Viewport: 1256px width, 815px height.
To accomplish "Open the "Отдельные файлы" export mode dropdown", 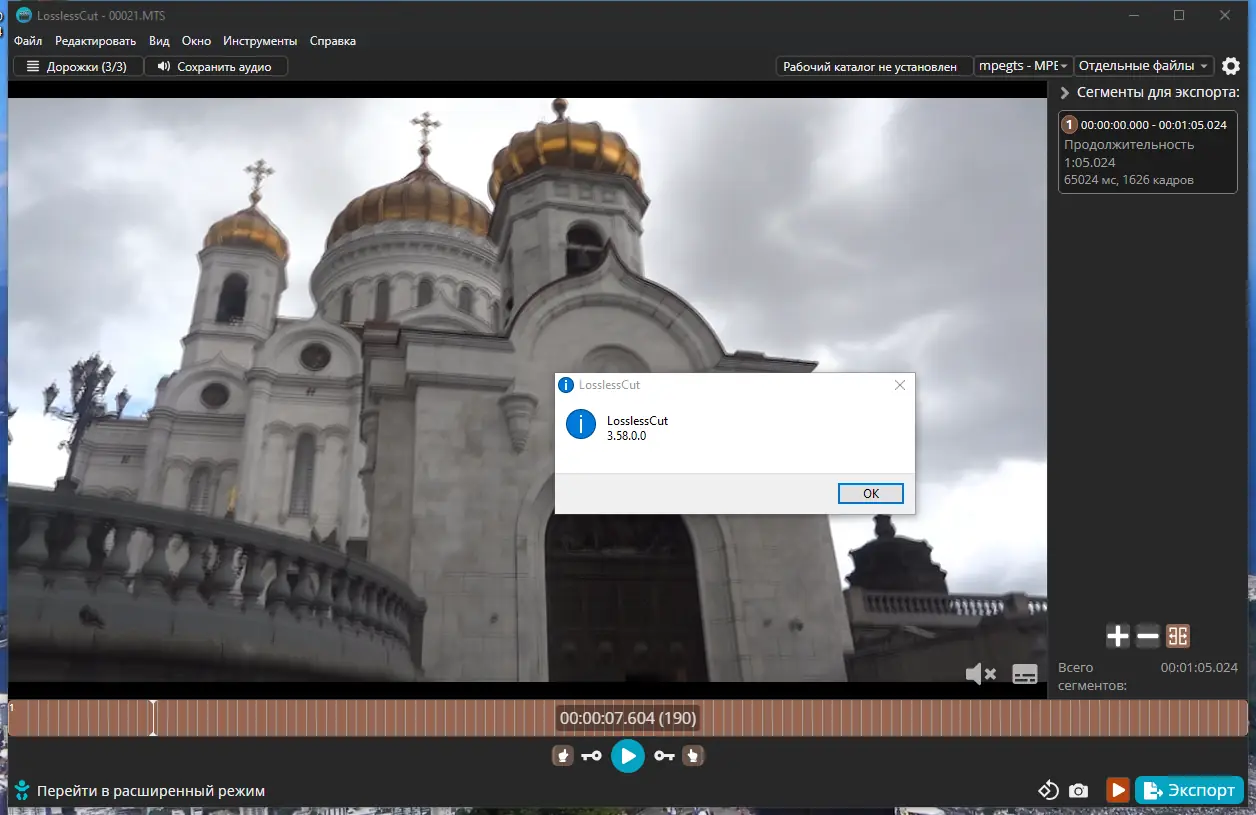I will point(1144,66).
